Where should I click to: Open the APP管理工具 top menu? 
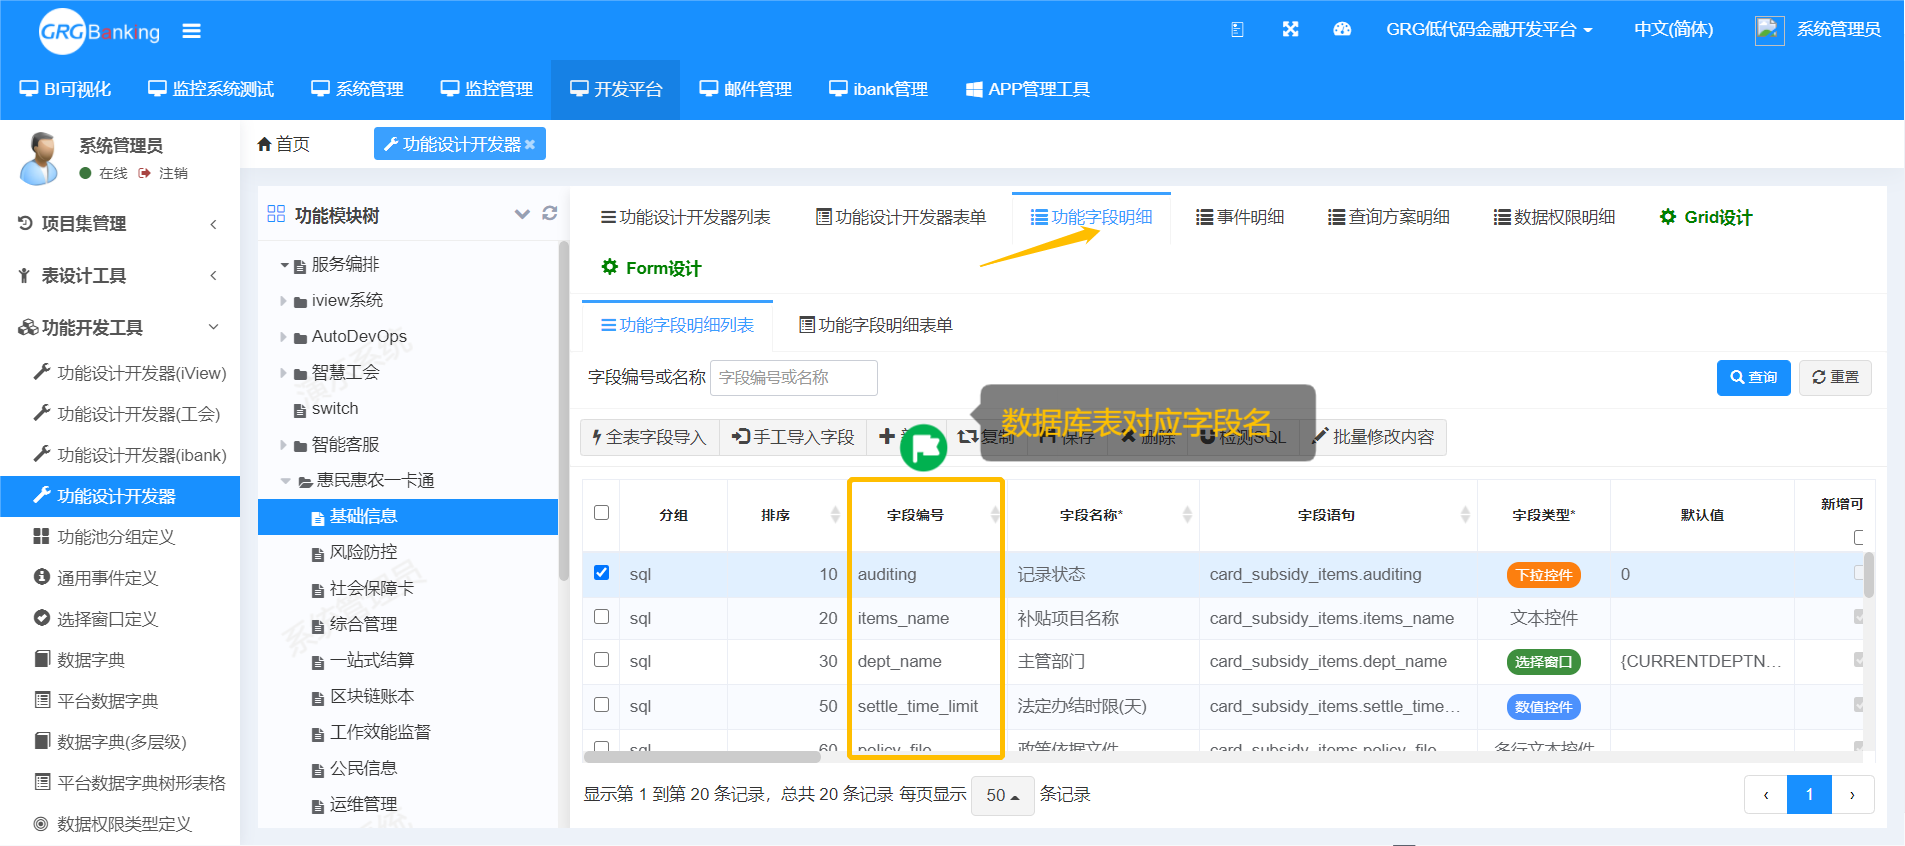tap(1027, 90)
